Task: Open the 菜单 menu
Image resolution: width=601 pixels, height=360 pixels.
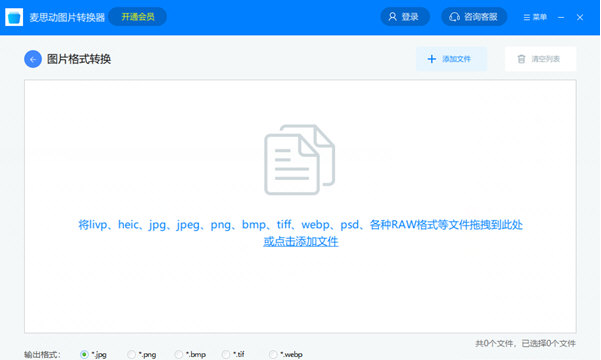Action: pos(535,17)
